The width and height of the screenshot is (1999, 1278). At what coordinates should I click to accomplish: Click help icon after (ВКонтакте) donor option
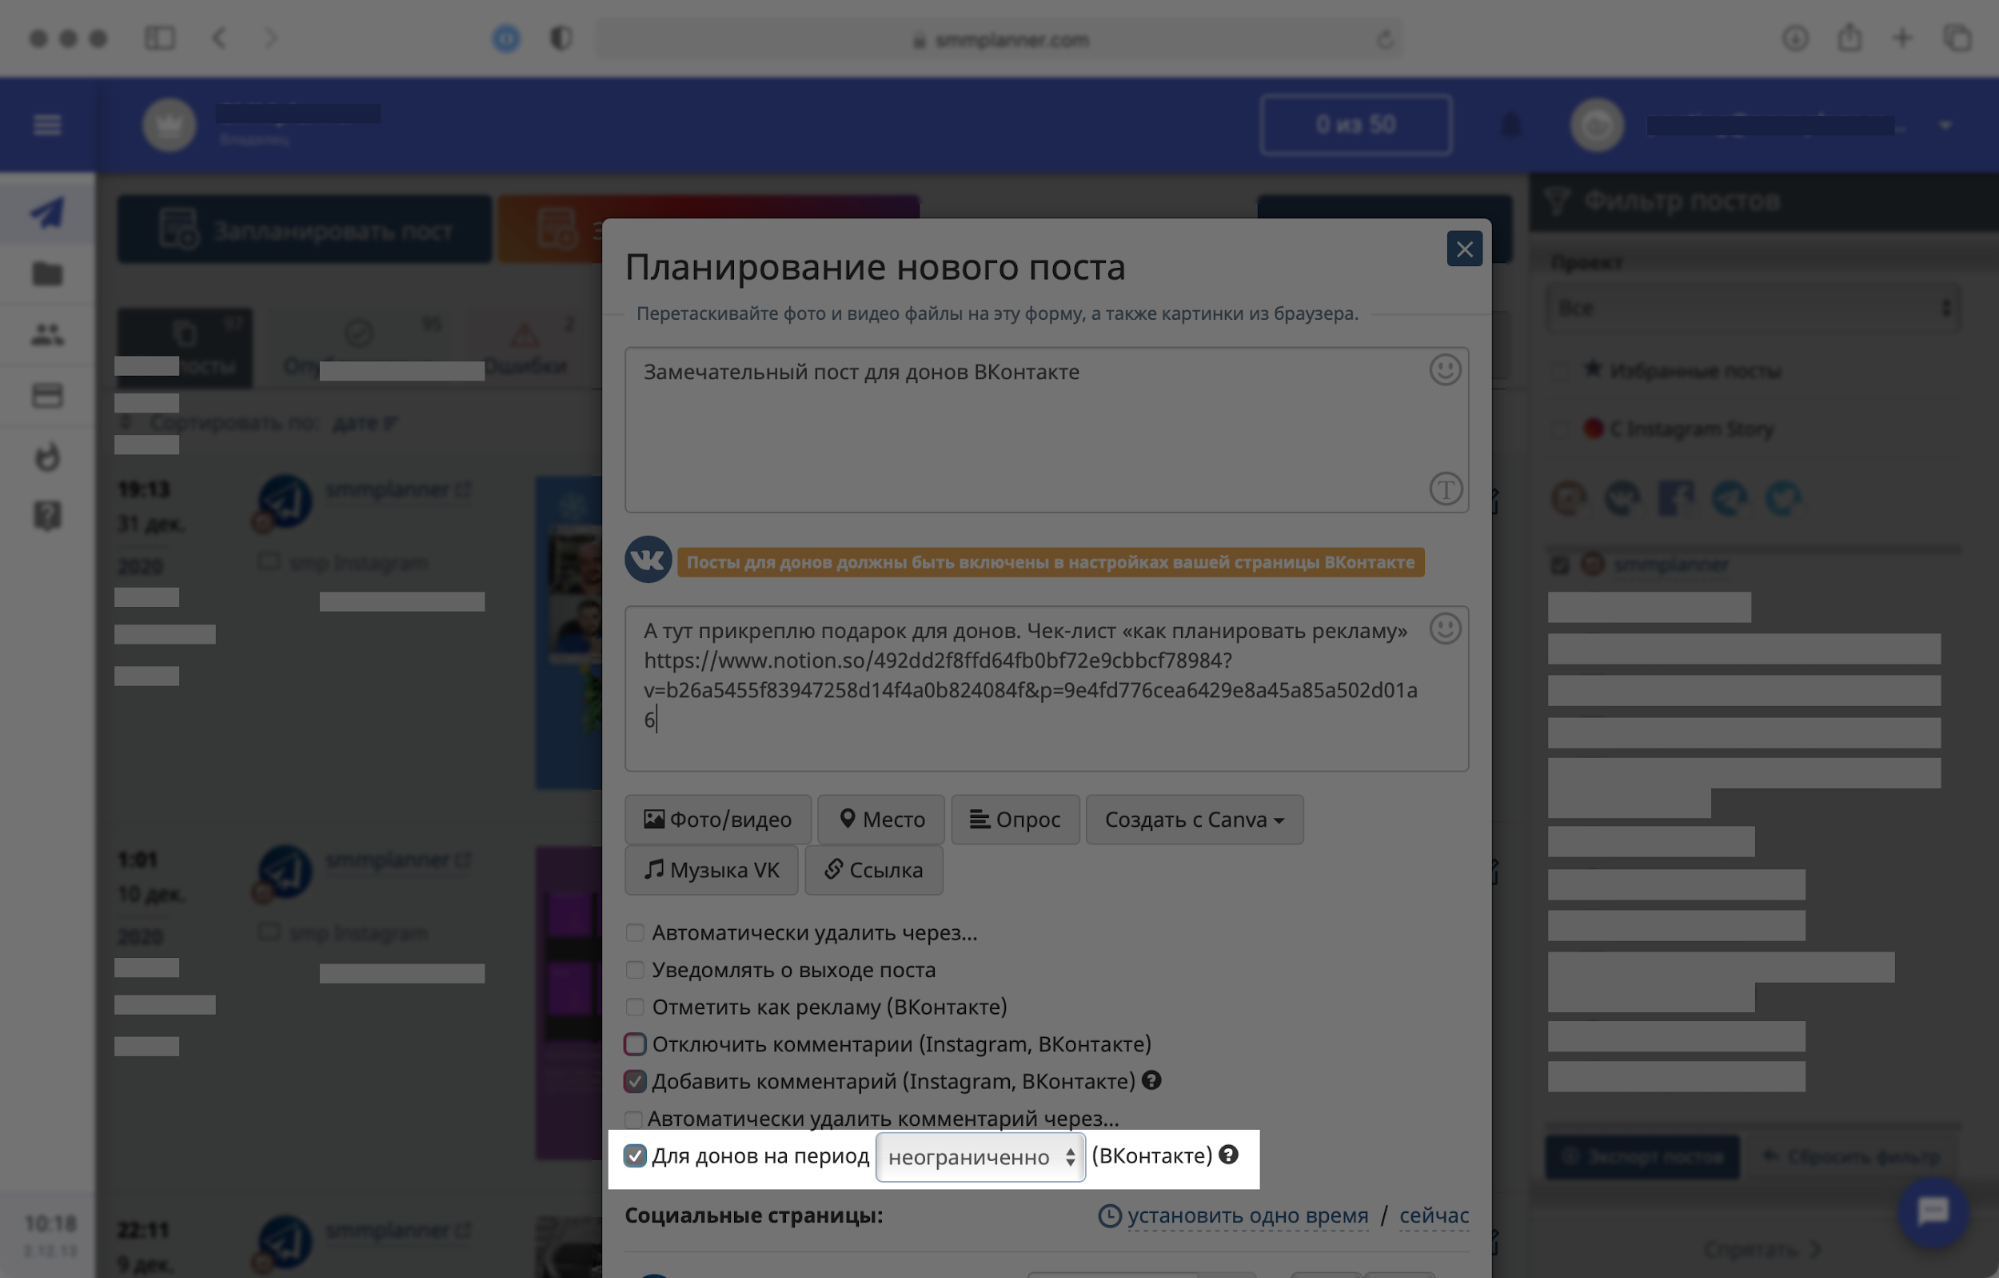point(1228,1154)
